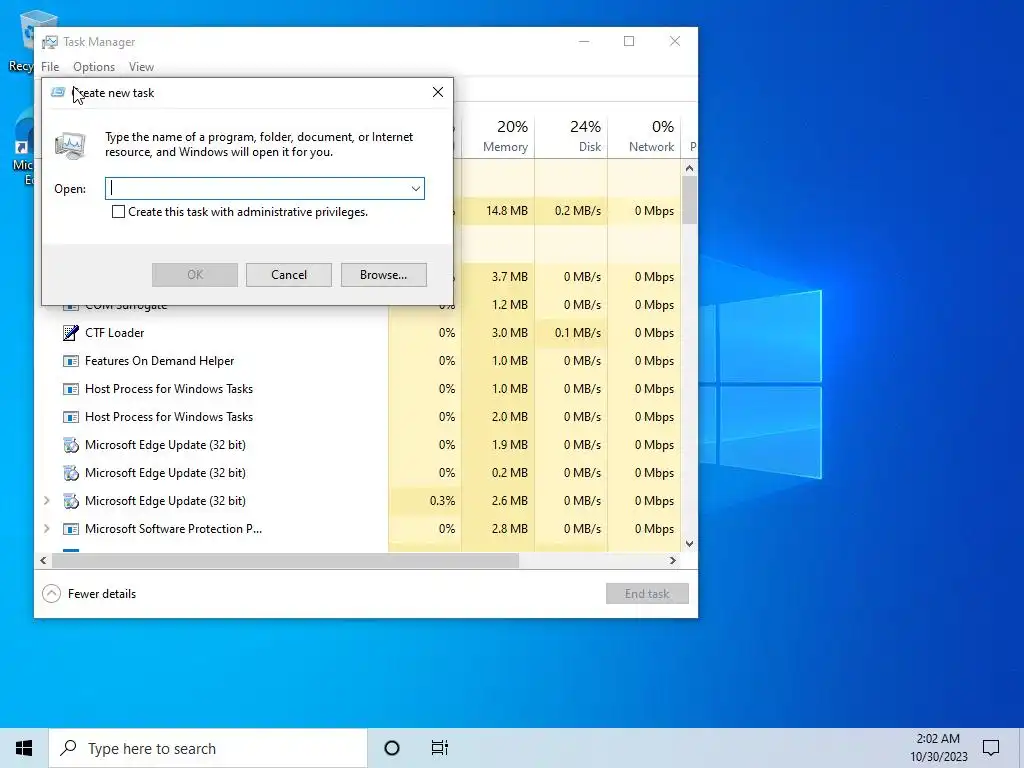1024x768 pixels.
Task: Click the horizontal scrollbar left arrow
Action: point(43,560)
